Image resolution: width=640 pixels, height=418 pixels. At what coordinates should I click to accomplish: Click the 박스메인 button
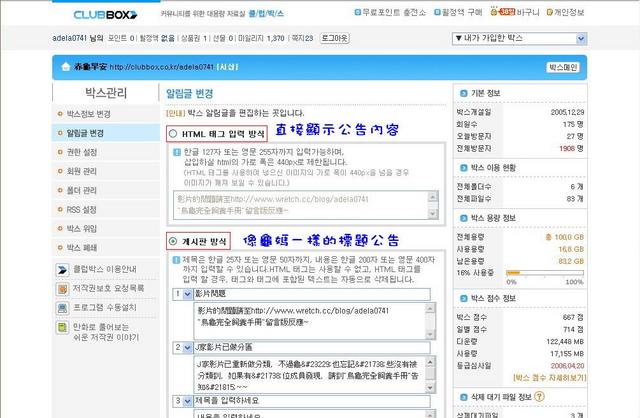point(563,67)
